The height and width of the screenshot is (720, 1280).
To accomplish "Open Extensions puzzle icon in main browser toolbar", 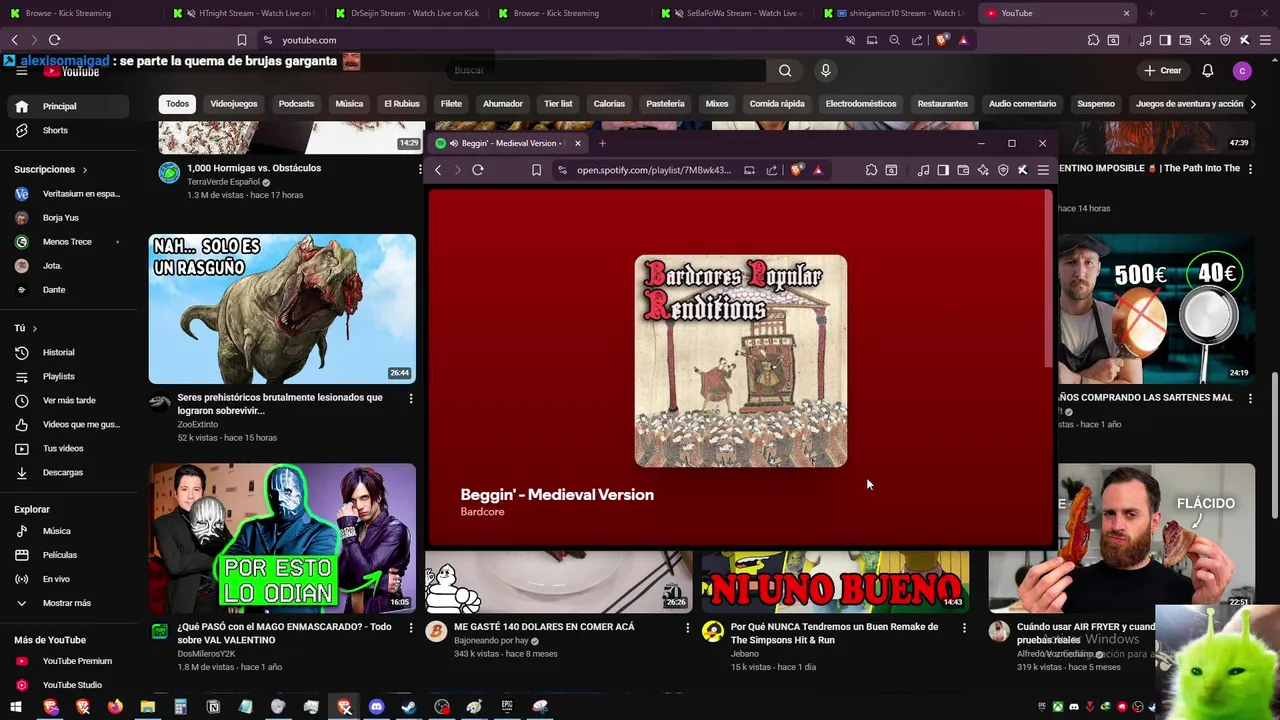I will pyautogui.click(x=1093, y=40).
